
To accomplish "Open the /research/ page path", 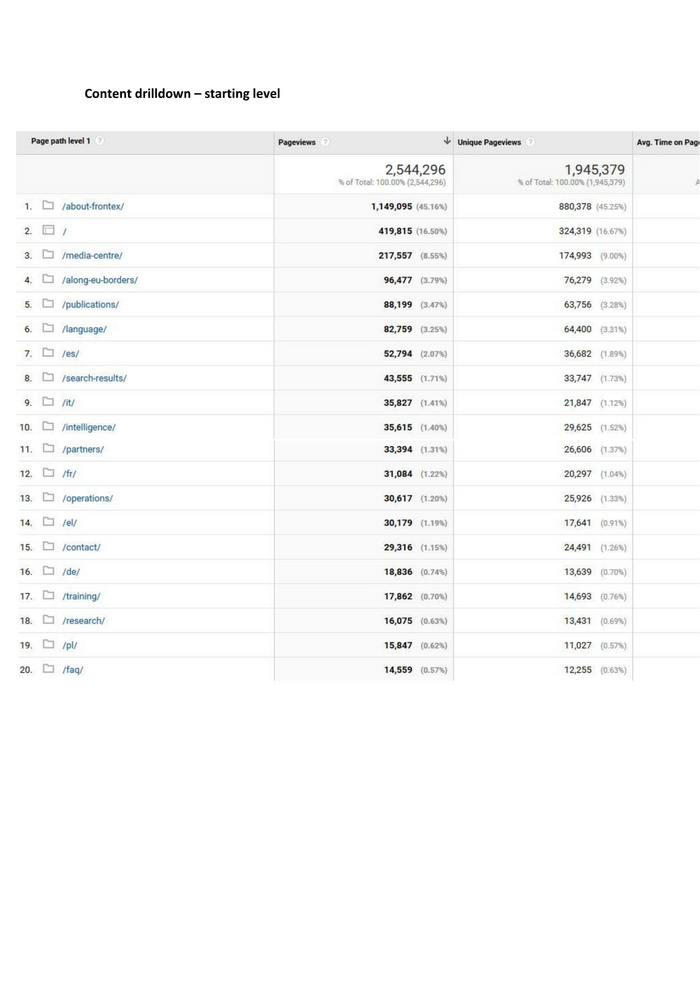I will tap(83, 621).
